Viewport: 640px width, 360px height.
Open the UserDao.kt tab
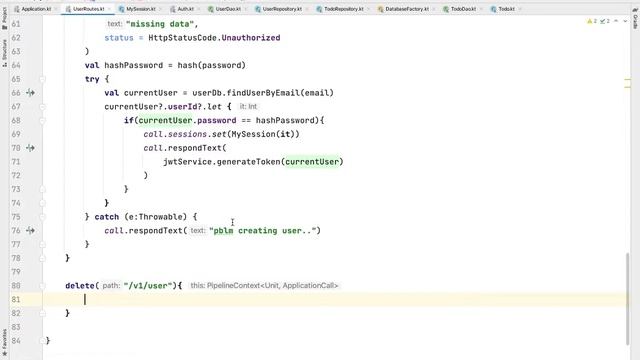click(x=228, y=9)
